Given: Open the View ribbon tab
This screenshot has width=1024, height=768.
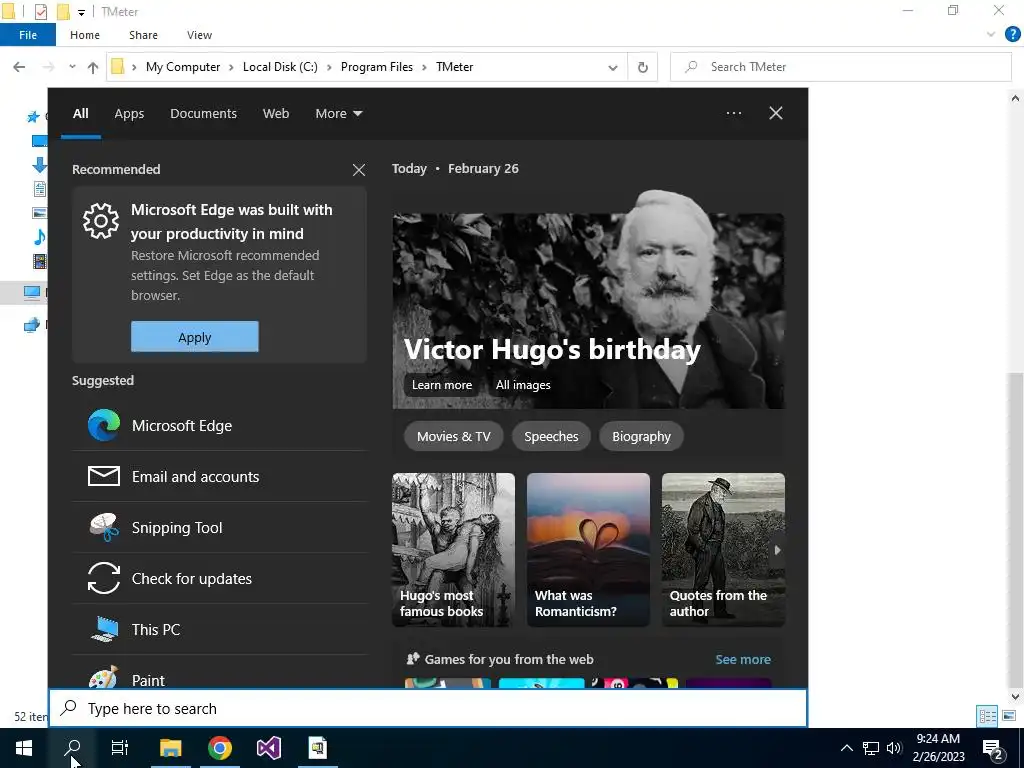Looking at the screenshot, I should (x=199, y=35).
